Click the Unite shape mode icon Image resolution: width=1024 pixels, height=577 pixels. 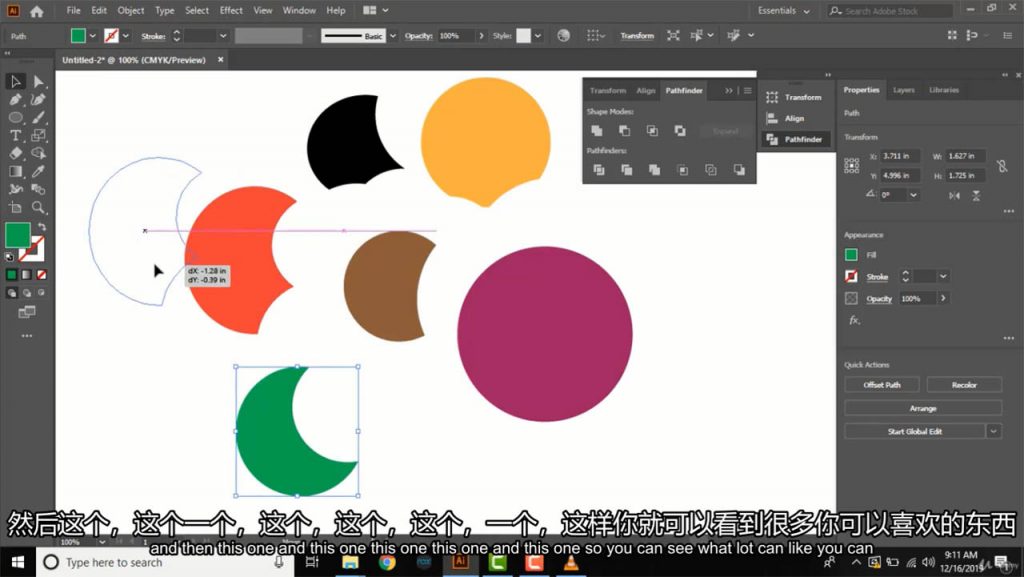[x=597, y=131]
